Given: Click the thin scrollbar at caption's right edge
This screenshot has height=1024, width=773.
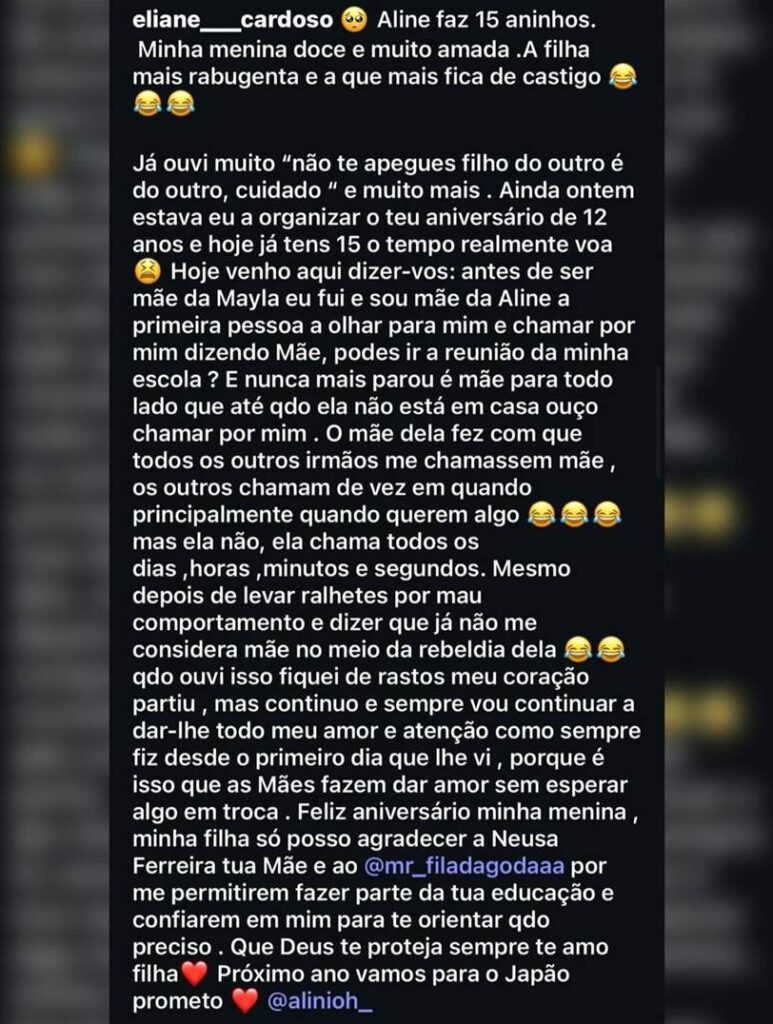Looking at the screenshot, I should point(658,421).
